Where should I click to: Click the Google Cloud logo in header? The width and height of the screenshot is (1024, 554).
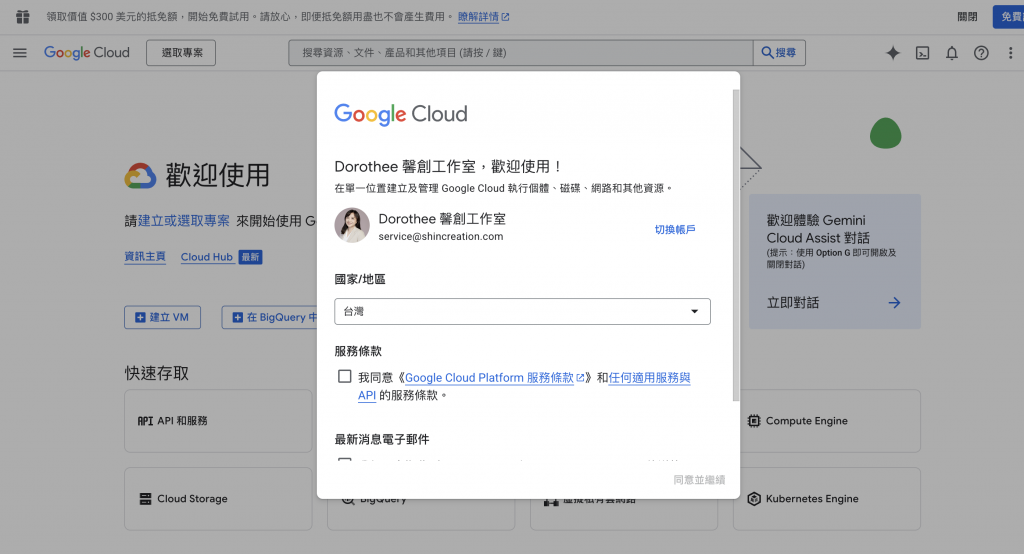pos(87,52)
